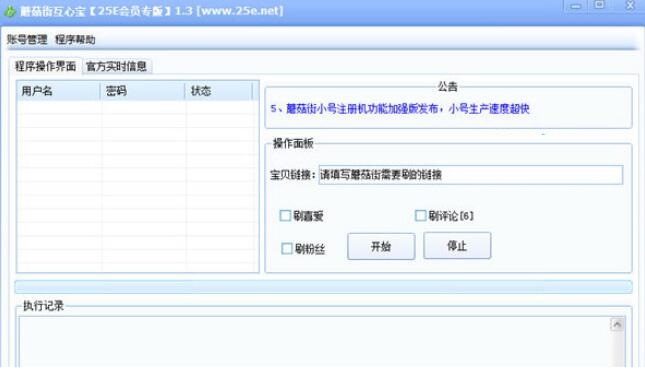Enable the 刷评论 checkbox
Screen dimensions: 645x370
pos(420,216)
